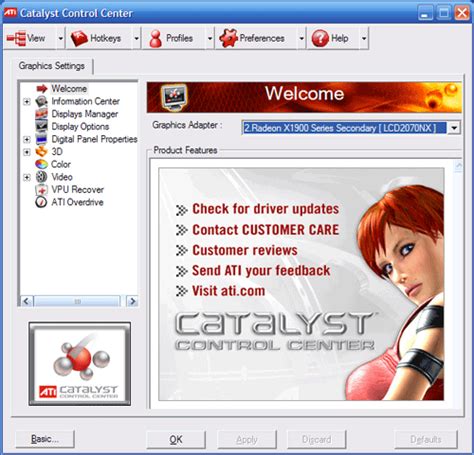Open the Hotkeys dropdown arrow

136,38
